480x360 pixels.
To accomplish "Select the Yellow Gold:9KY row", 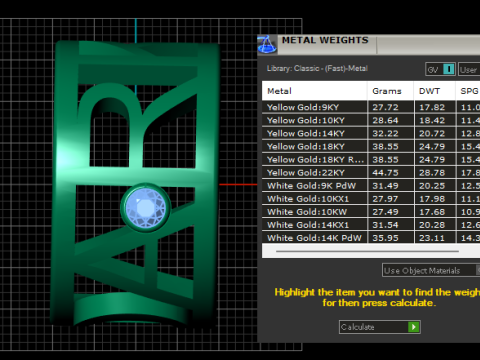I will (x=371, y=107).
